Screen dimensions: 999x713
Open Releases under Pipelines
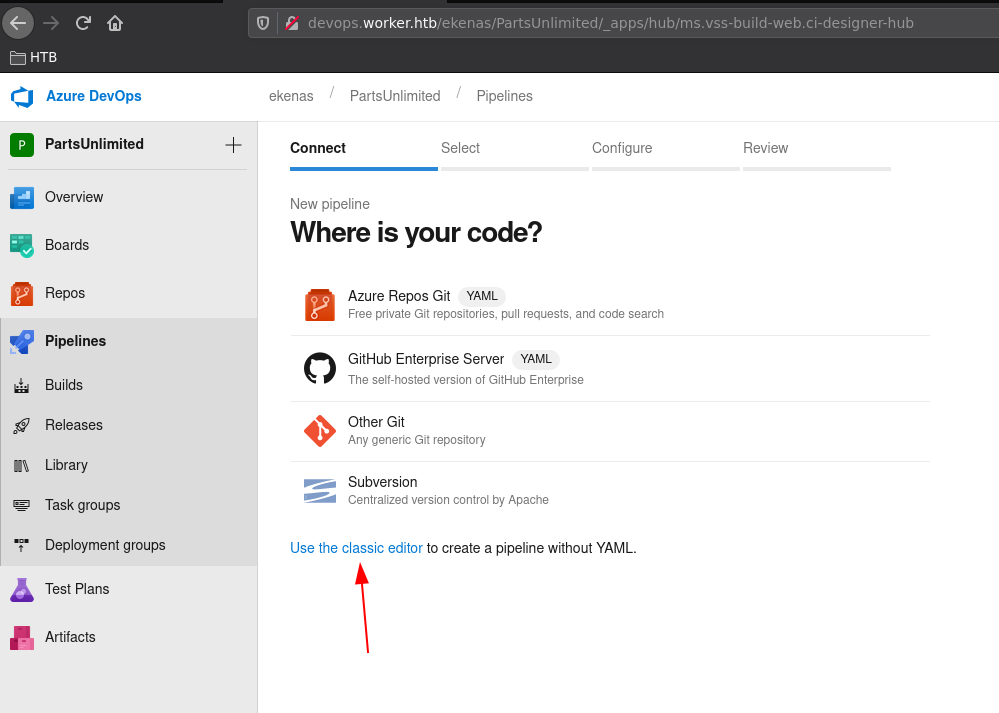coord(129,426)
